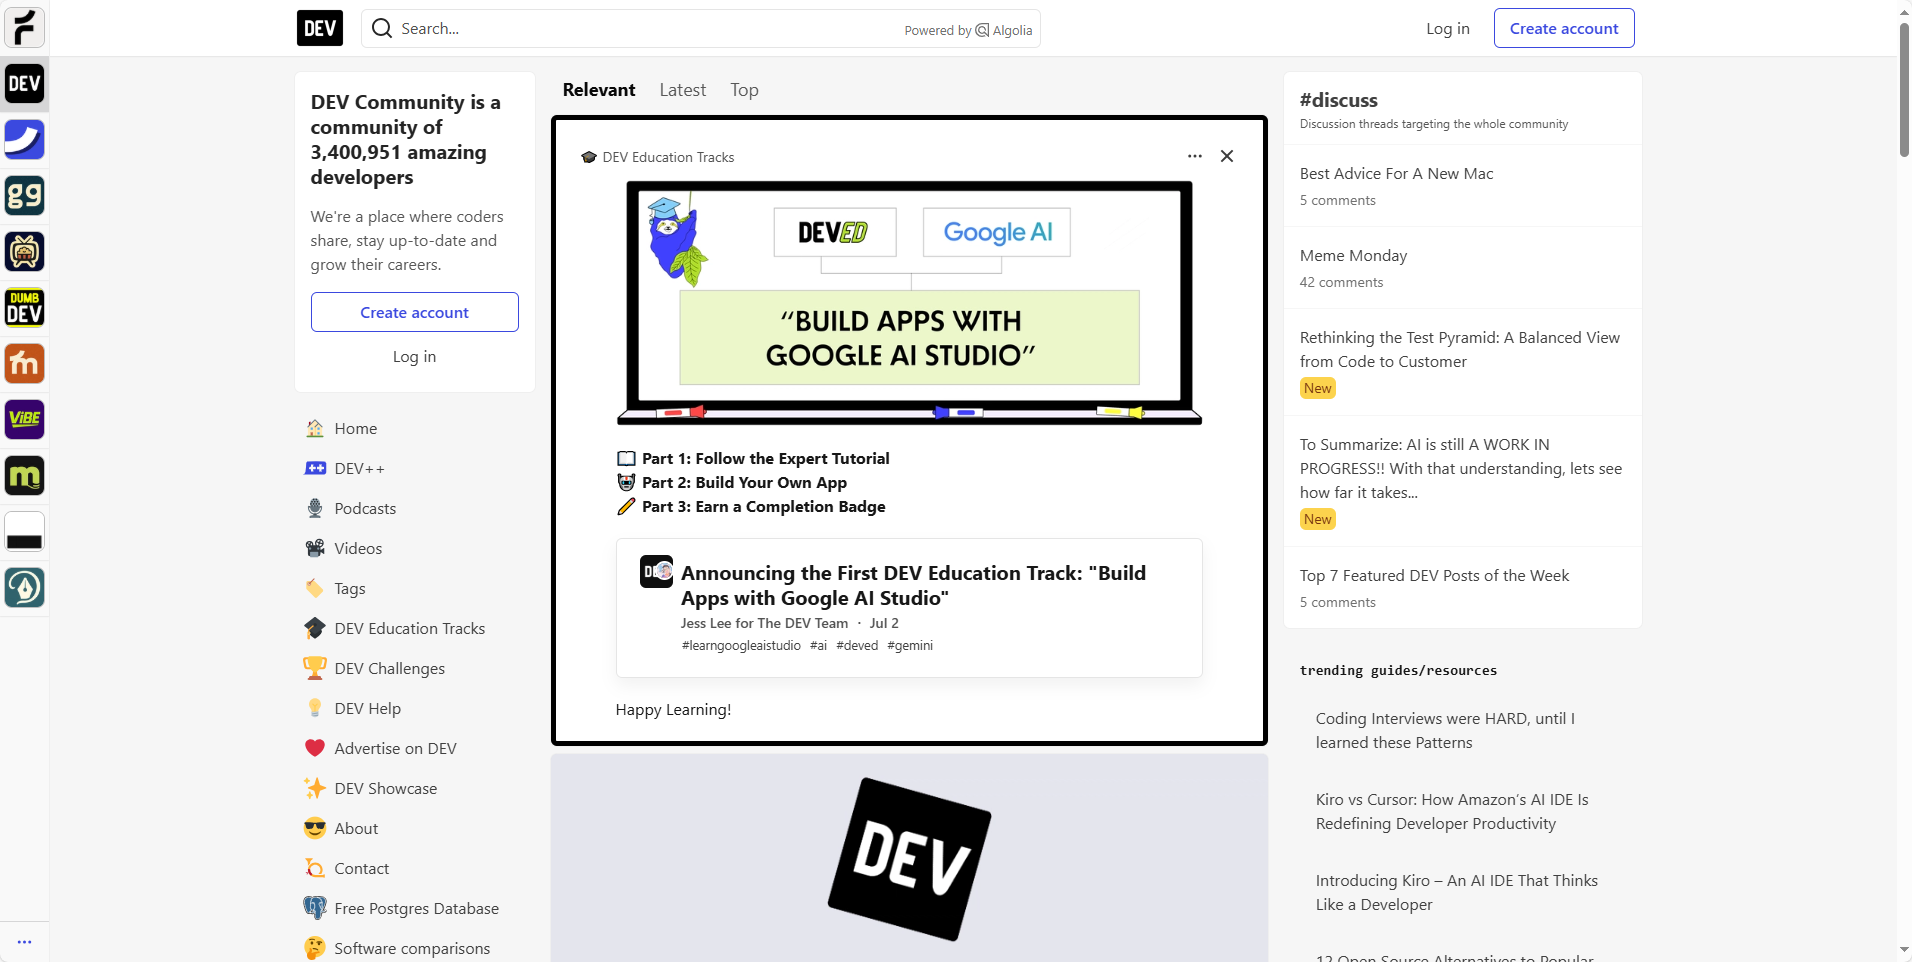Open the blue swoosh community icon
The image size is (1912, 962).
24,140
